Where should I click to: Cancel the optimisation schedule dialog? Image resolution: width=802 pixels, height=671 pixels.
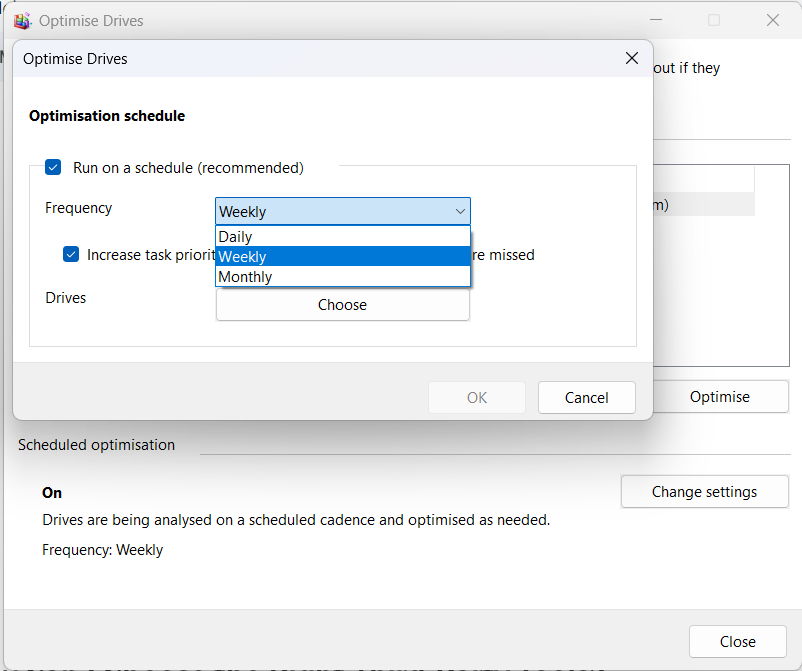586,398
